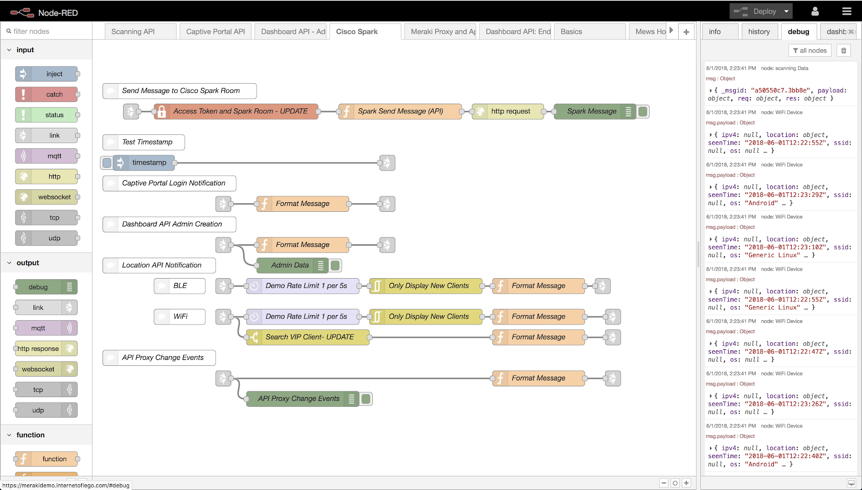Select the input link node in palette

point(46,135)
